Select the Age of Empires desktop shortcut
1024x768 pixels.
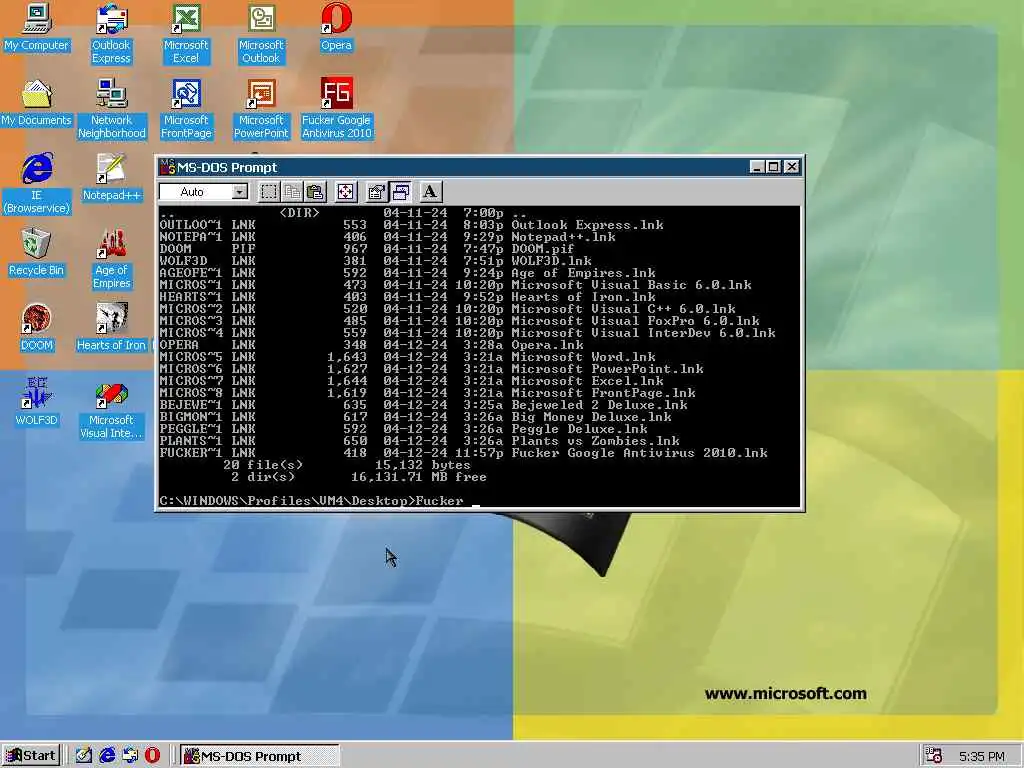(112, 259)
